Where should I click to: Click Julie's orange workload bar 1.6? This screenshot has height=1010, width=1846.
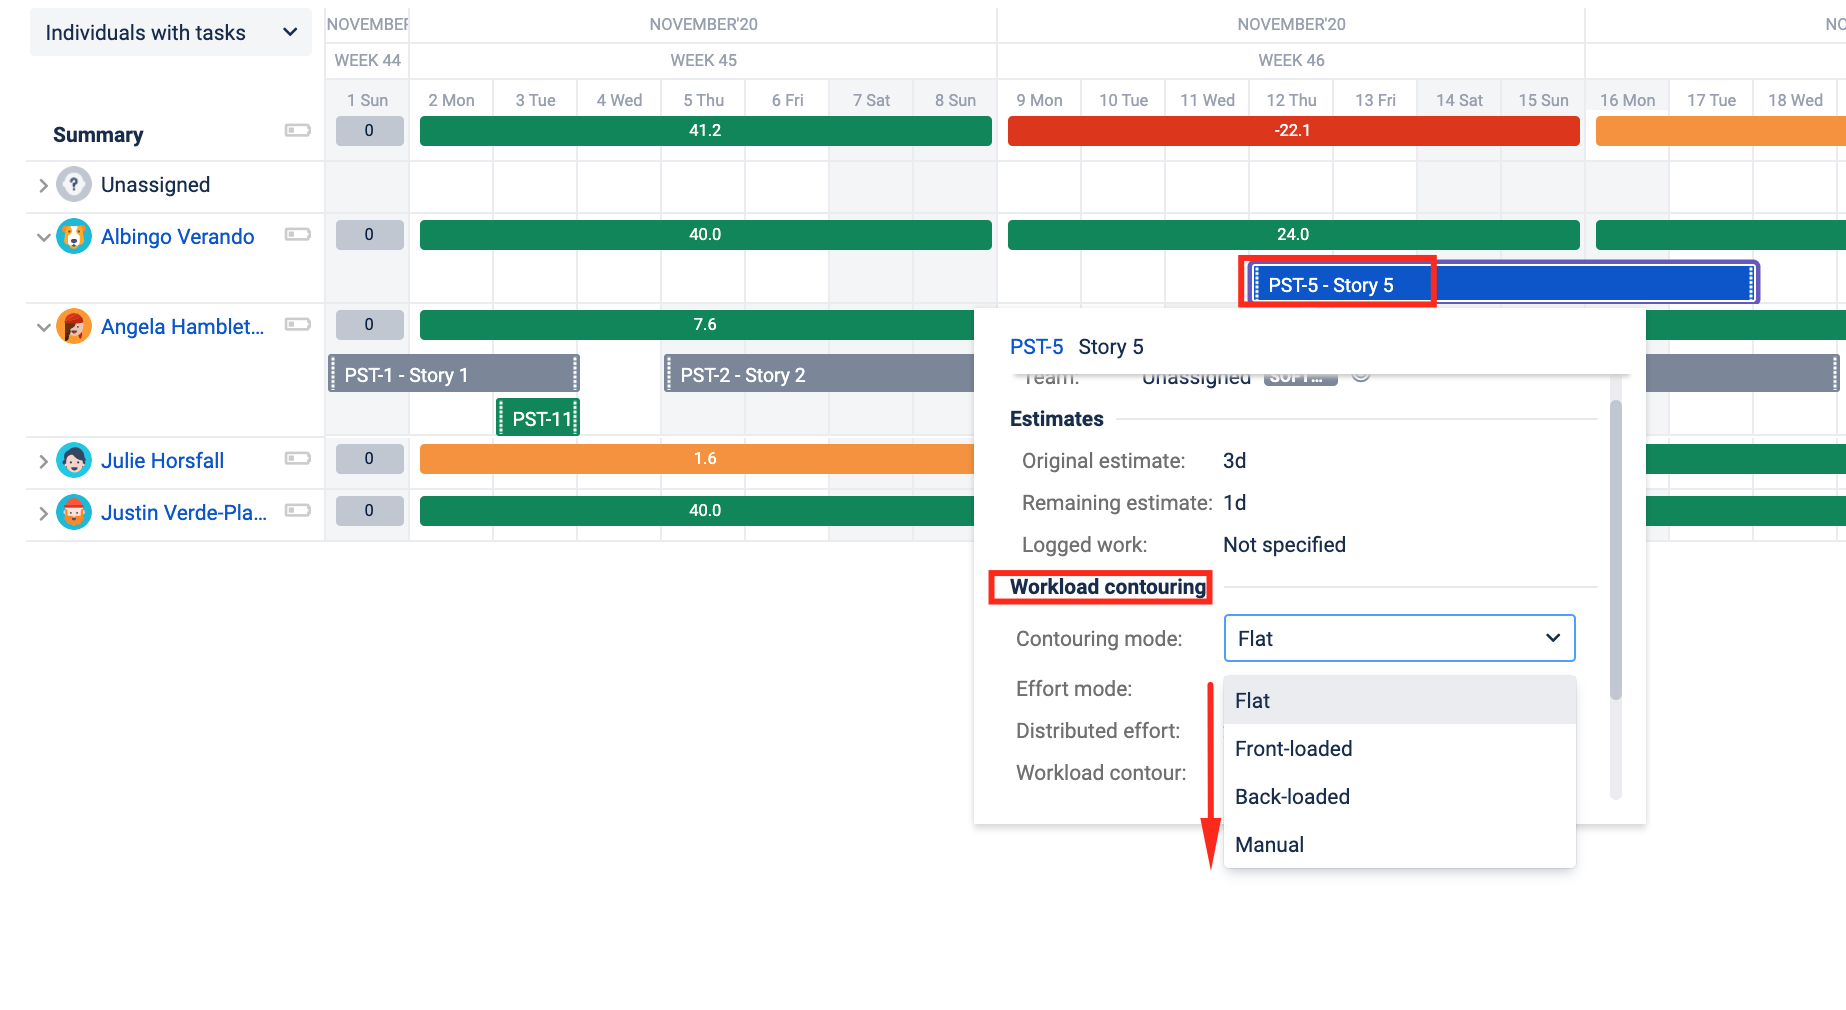697,459
